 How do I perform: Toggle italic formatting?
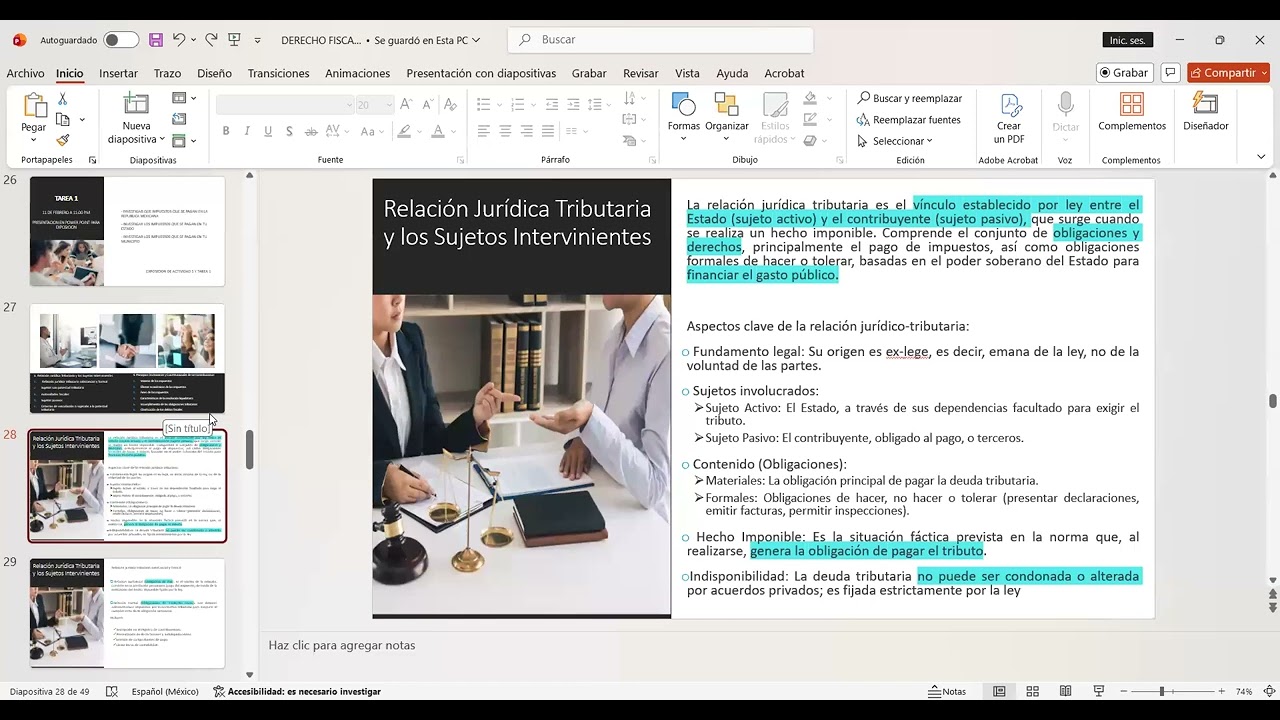click(x=247, y=131)
